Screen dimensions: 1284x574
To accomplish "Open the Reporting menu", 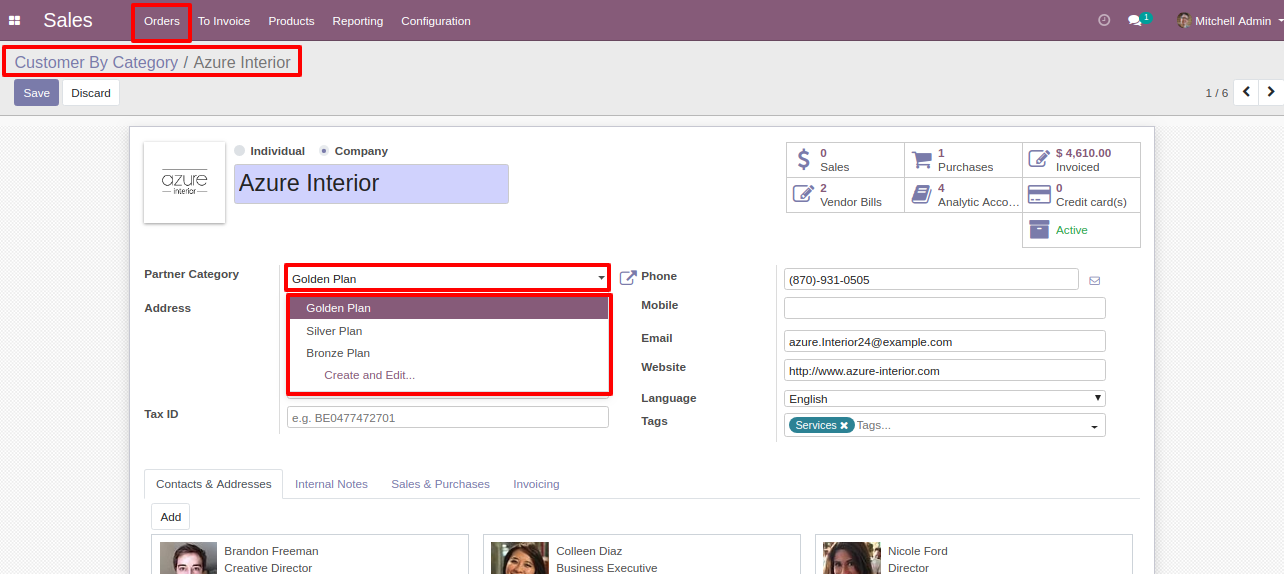I will point(358,21).
